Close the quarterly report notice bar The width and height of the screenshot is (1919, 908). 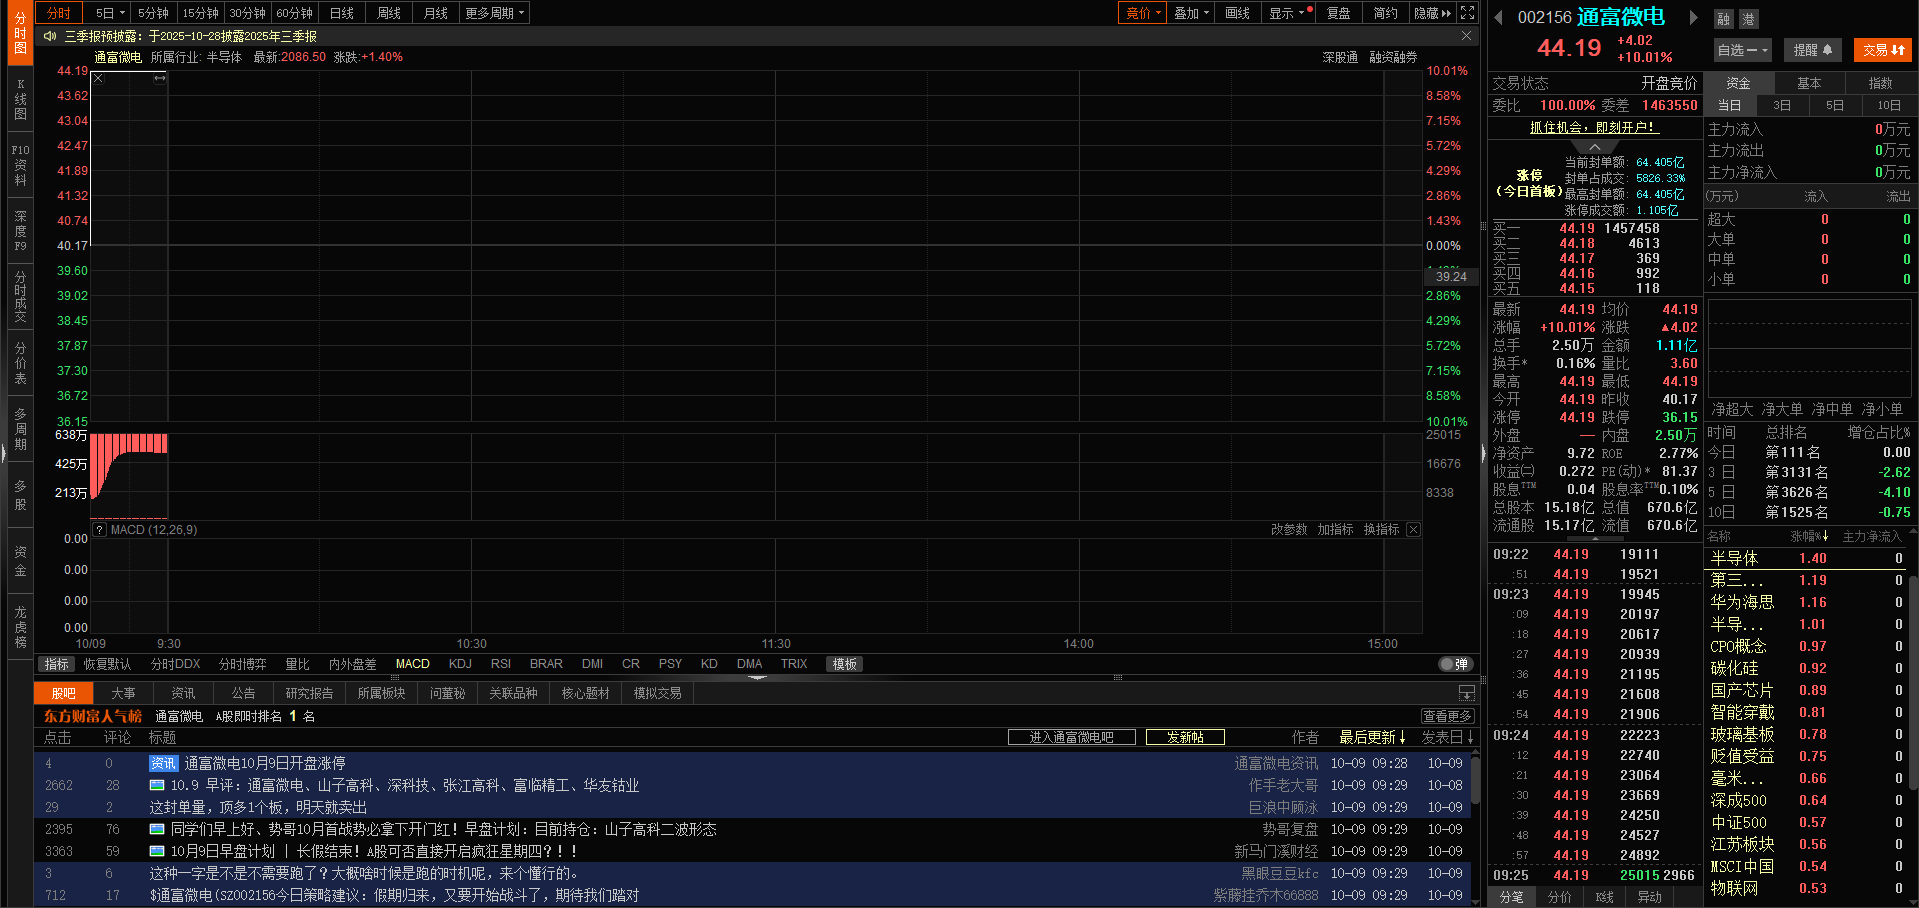[x=1466, y=36]
